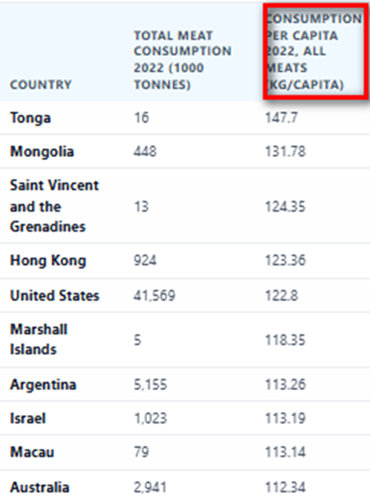Select the Mongolia country name
Screen dimensions: 370x500
click(x=42, y=152)
